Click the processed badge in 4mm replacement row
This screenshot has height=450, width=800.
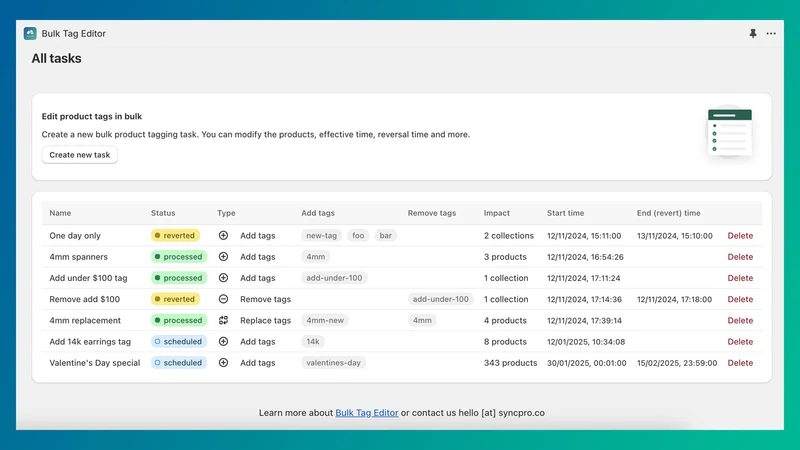(179, 320)
